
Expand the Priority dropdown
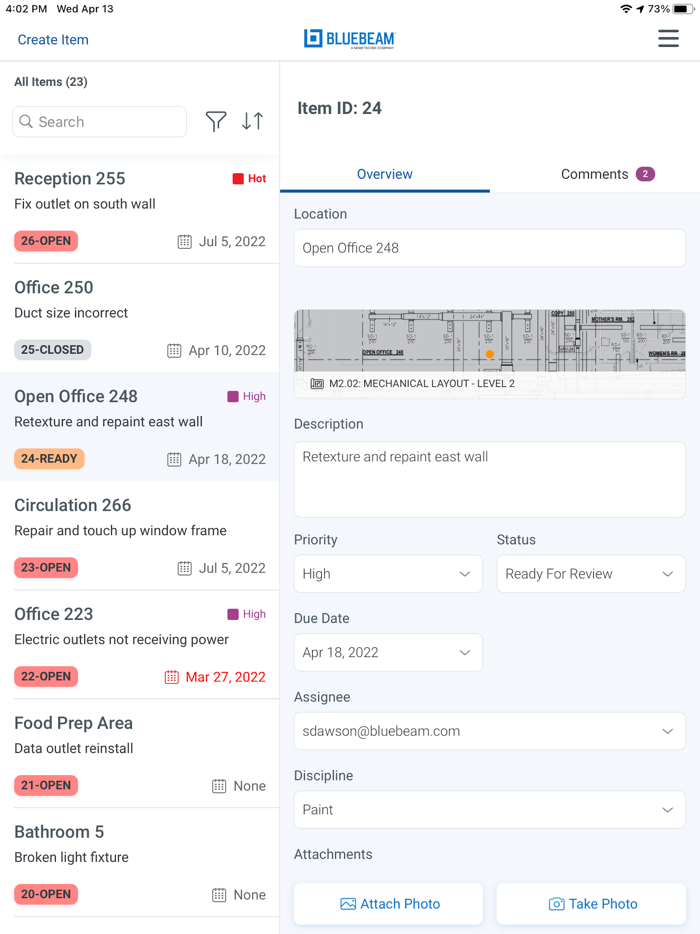pyautogui.click(x=388, y=574)
